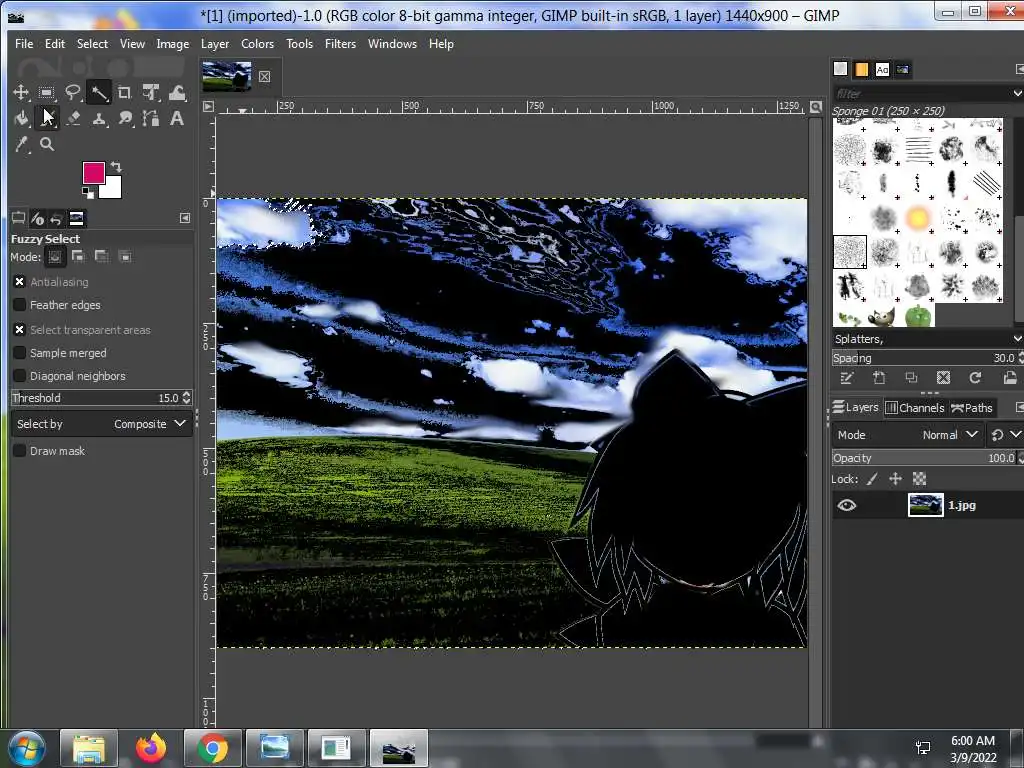Open the Select by Composite dropdown
The width and height of the screenshot is (1024, 768).
[102, 424]
